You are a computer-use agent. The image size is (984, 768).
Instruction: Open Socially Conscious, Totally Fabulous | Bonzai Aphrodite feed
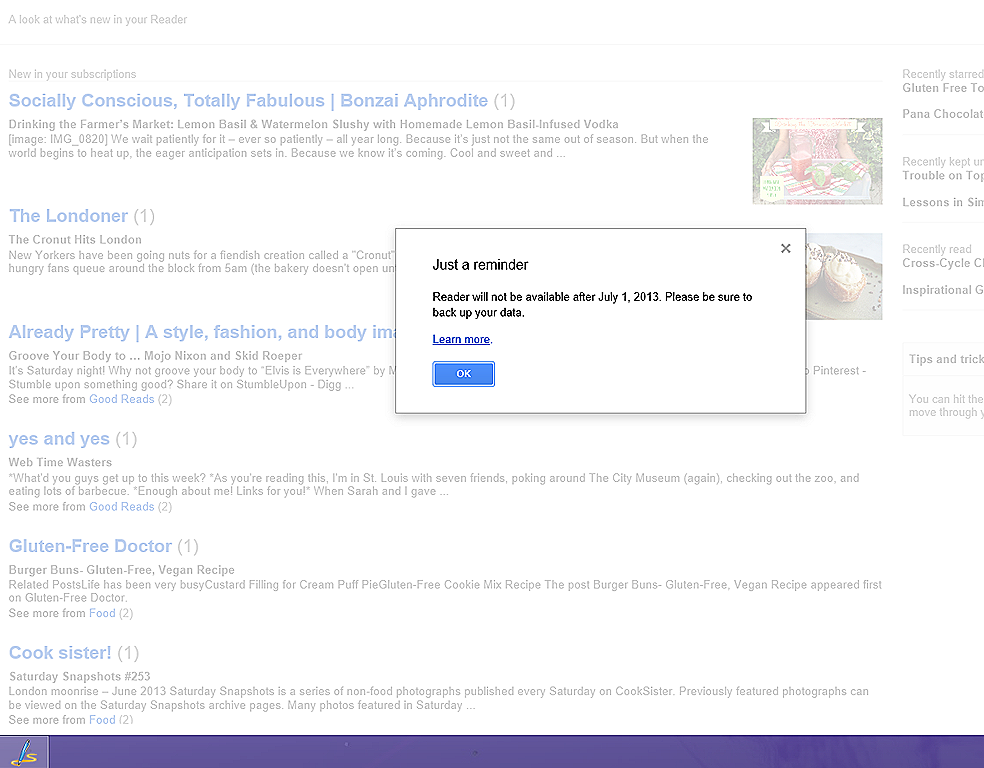click(248, 100)
